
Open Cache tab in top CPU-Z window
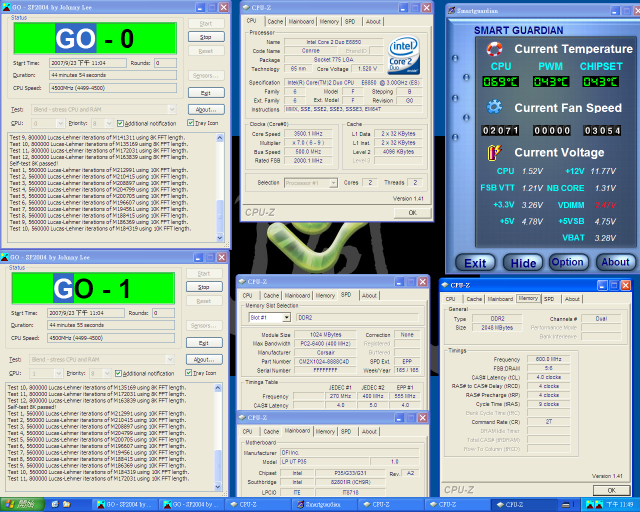tap(275, 22)
